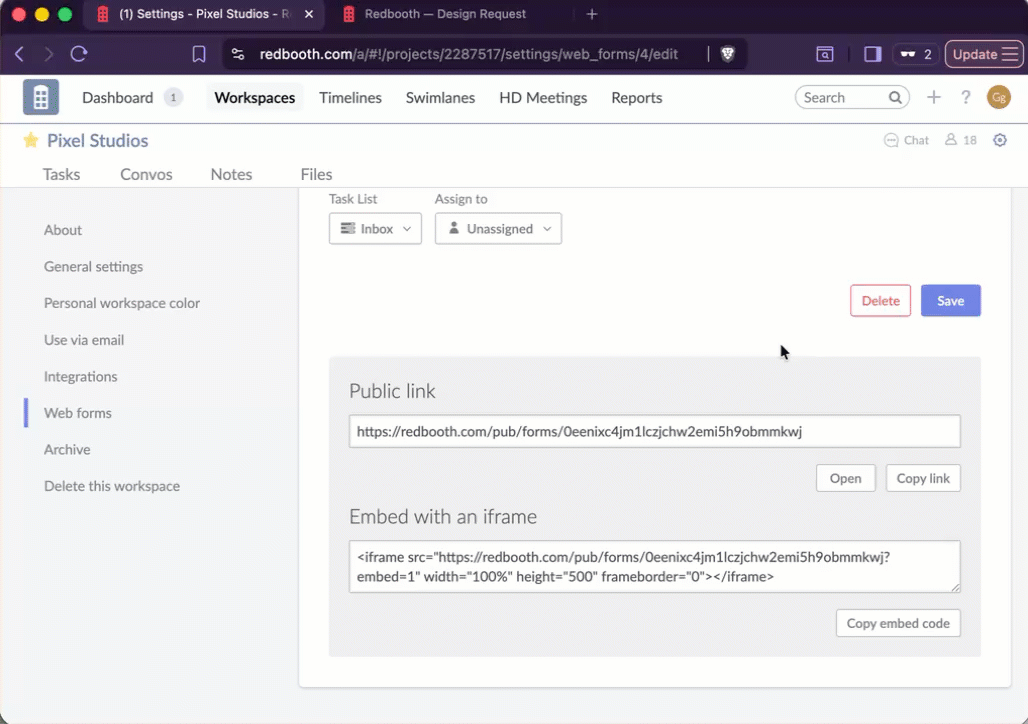Viewport: 1028px width, 724px height.
Task: Go to Timelines
Action: [350, 98]
